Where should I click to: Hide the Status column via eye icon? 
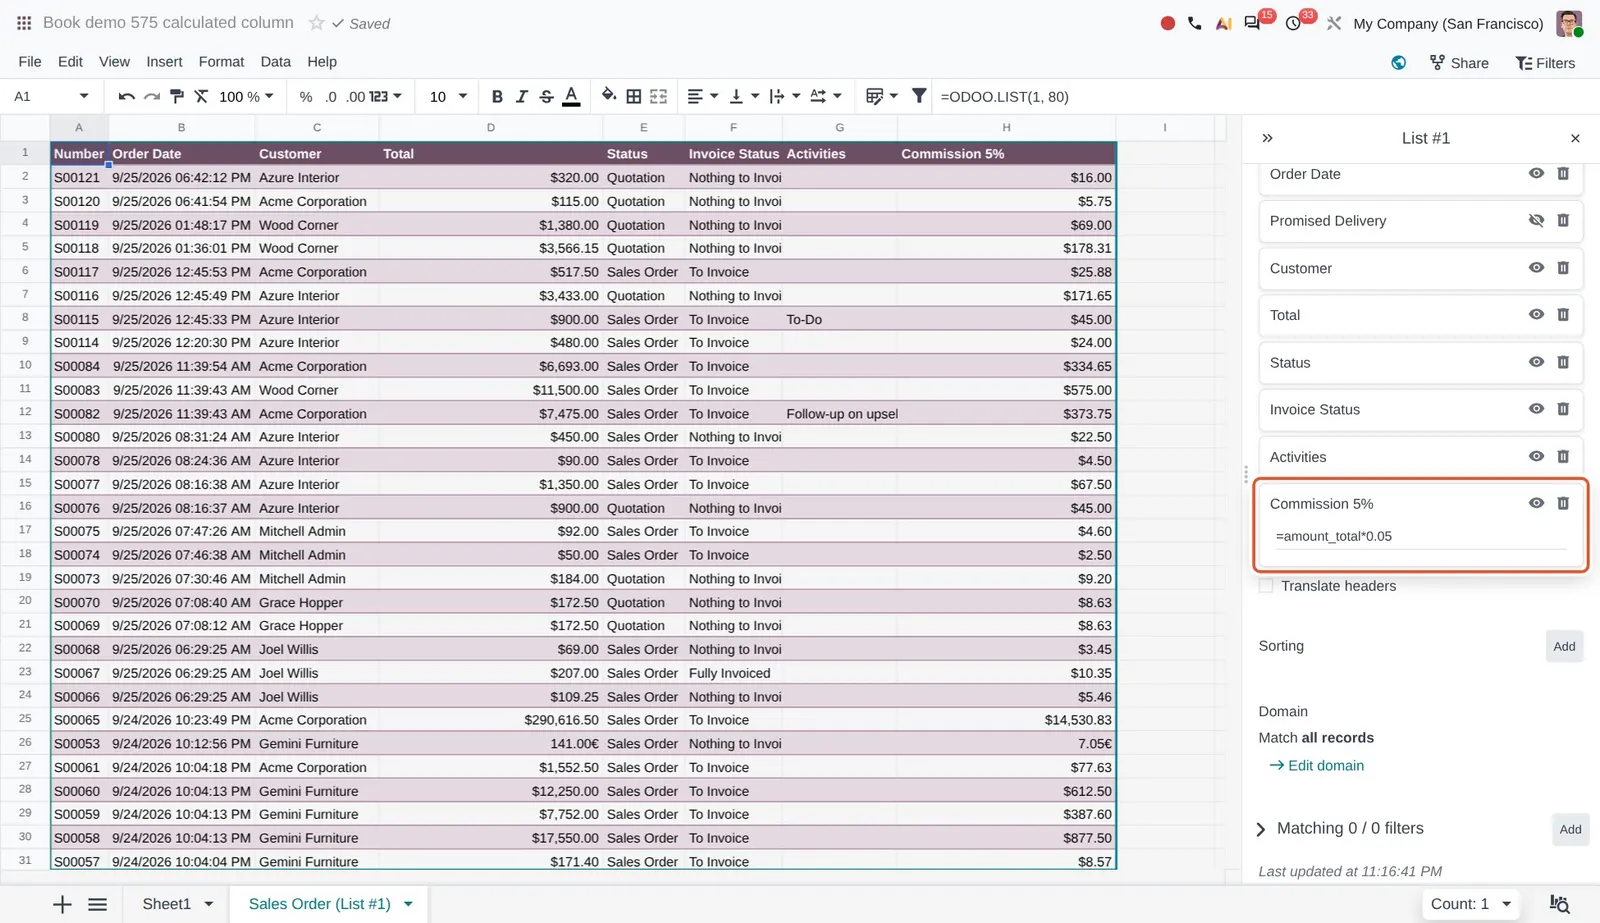1536,362
